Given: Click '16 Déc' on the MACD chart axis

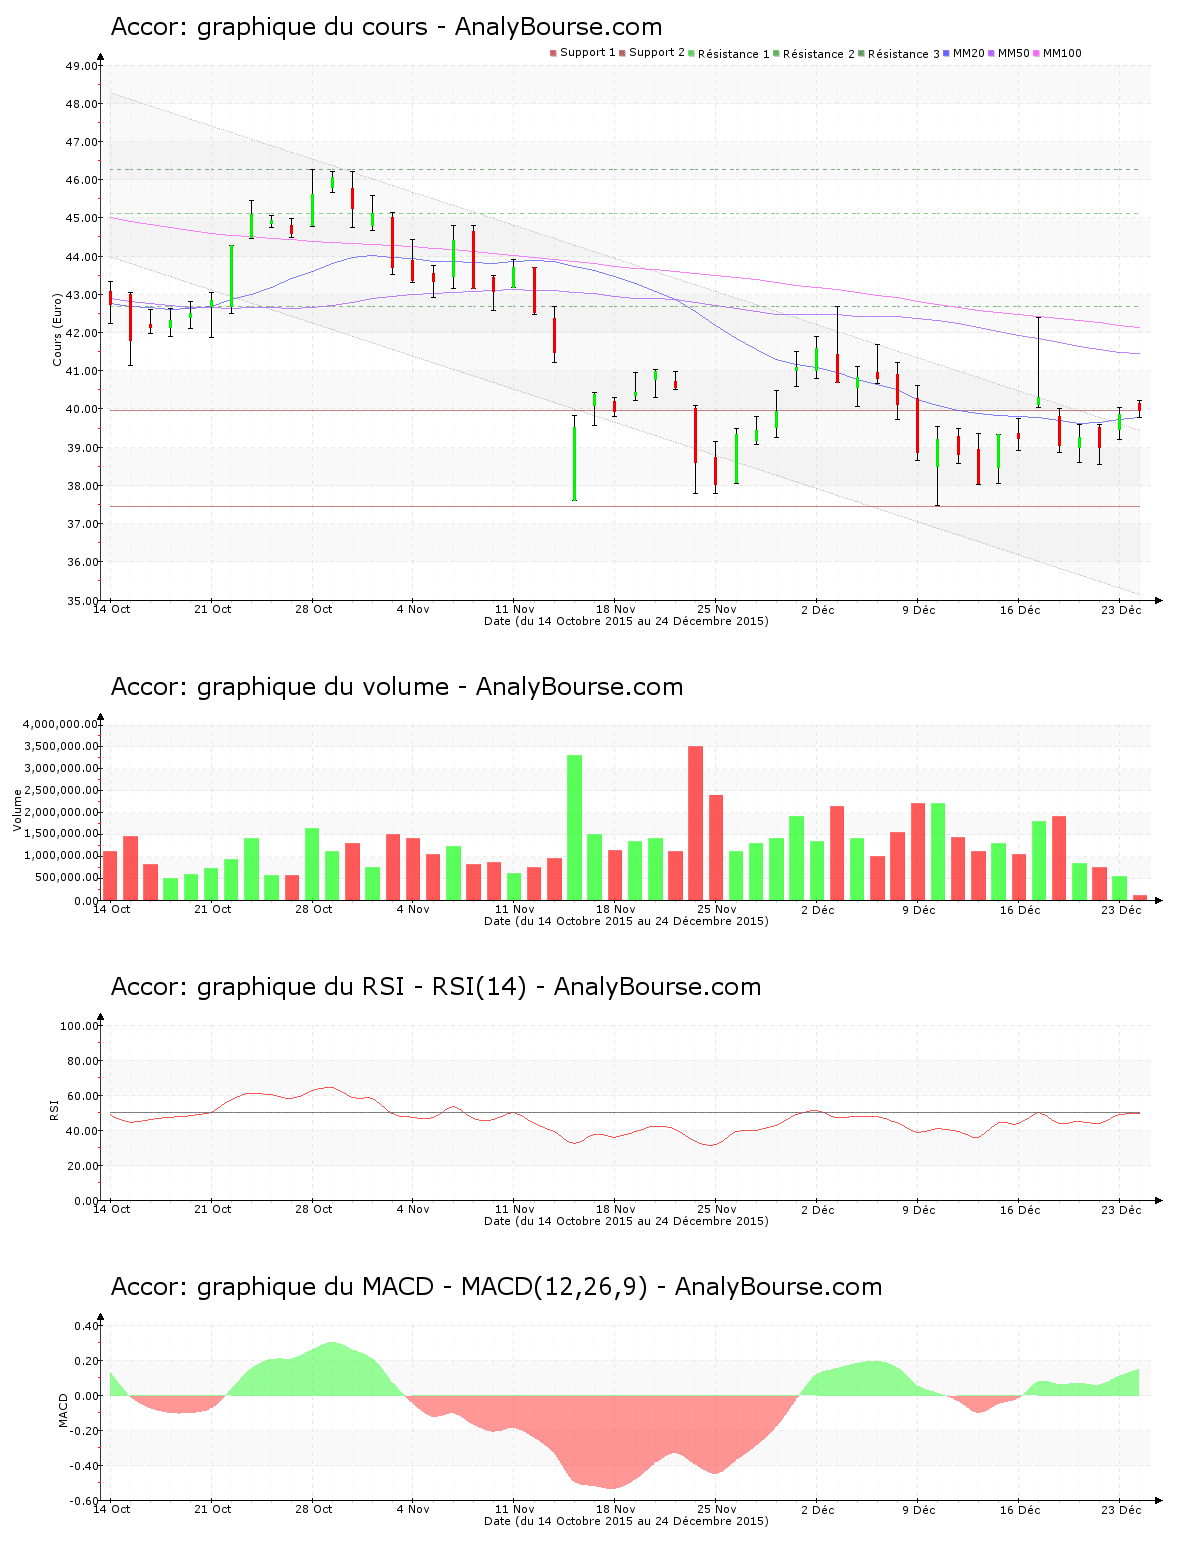Looking at the screenshot, I should click(1020, 1510).
